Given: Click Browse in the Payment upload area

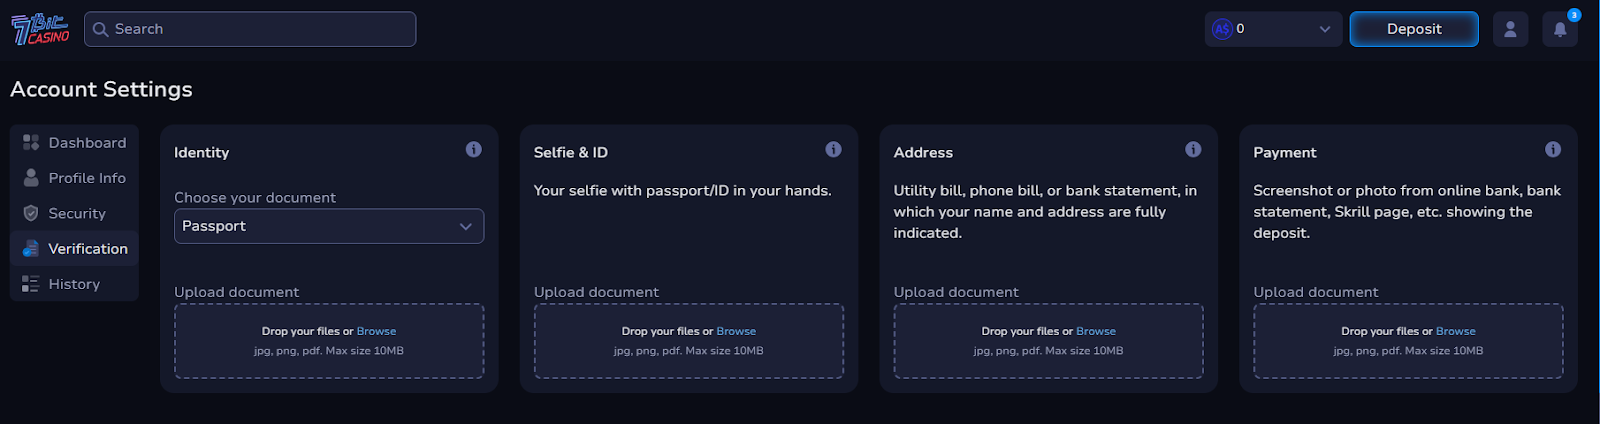Looking at the screenshot, I should point(1455,331).
